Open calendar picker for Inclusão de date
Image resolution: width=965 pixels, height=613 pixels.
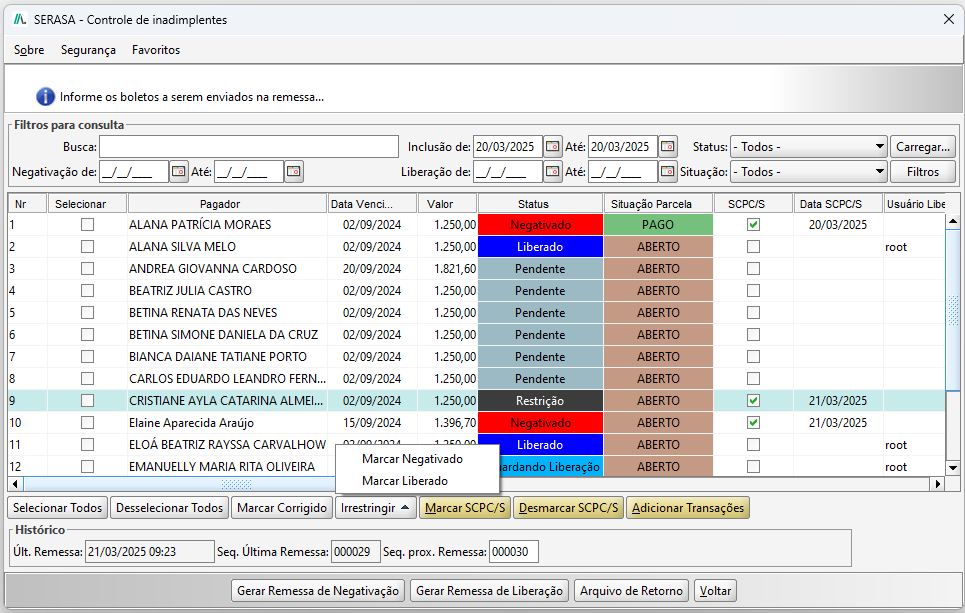(552, 146)
